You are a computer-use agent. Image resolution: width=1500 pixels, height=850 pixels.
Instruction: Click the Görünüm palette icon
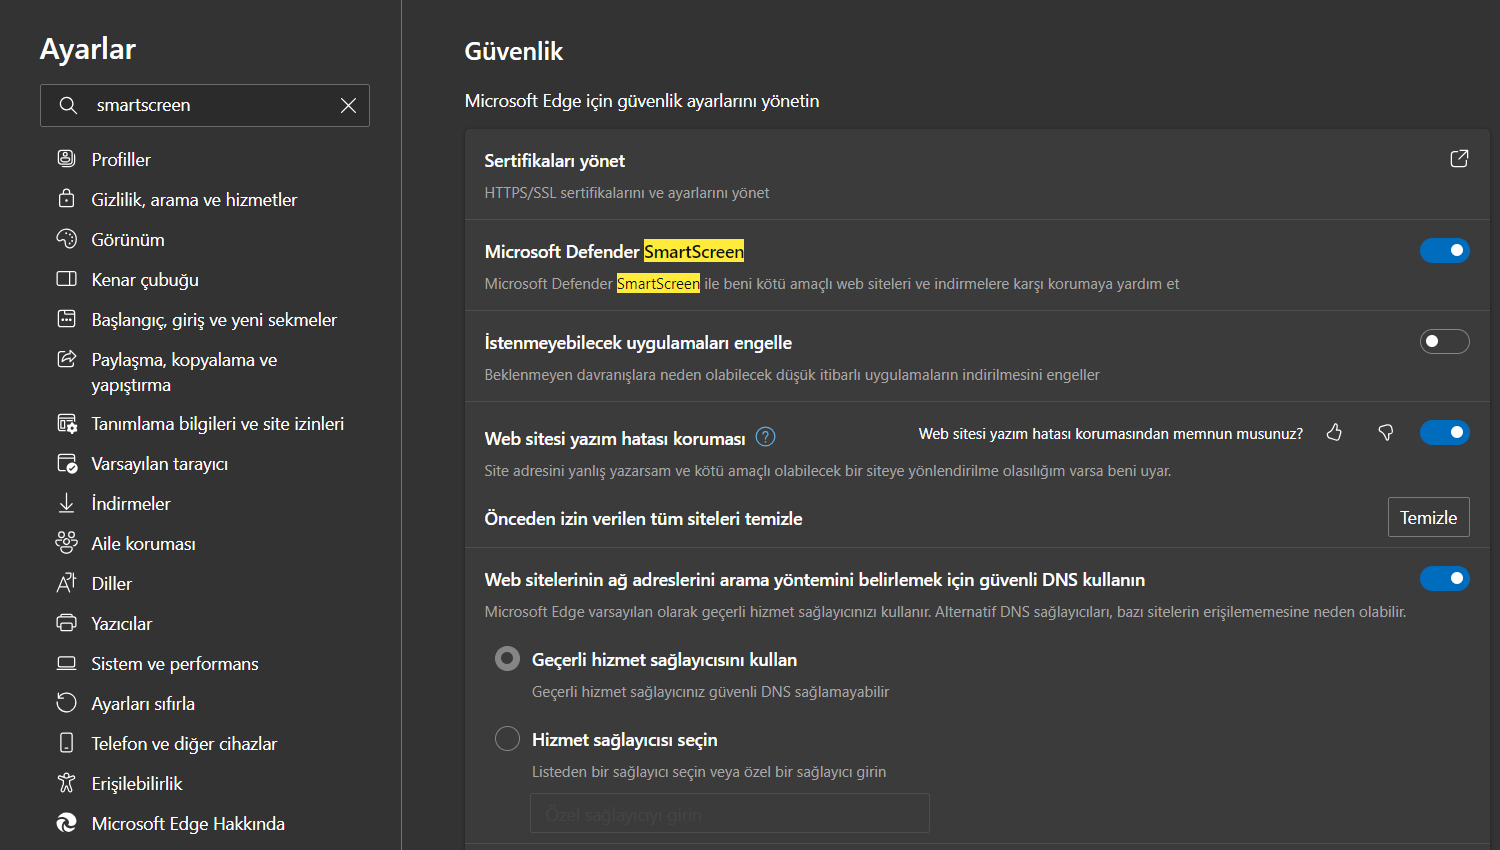(x=67, y=239)
